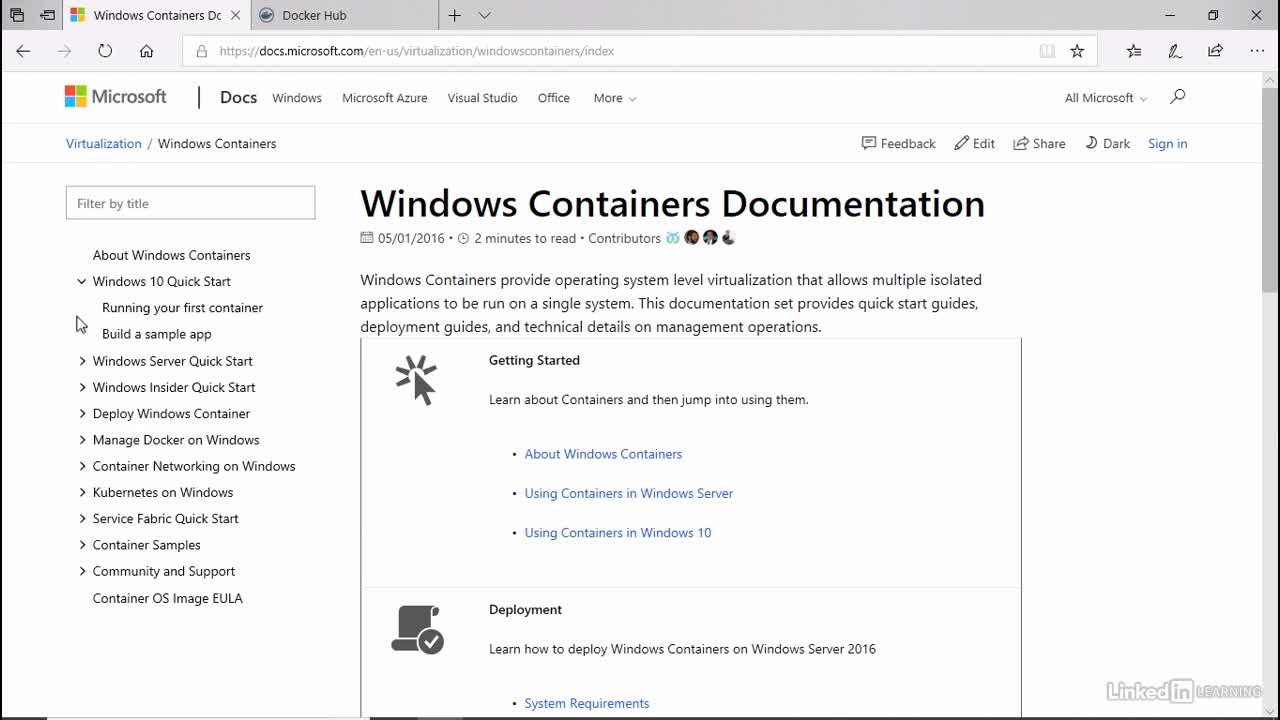Click the first contributor avatar
Image resolution: width=1280 pixels, height=720 pixels.
coord(673,238)
